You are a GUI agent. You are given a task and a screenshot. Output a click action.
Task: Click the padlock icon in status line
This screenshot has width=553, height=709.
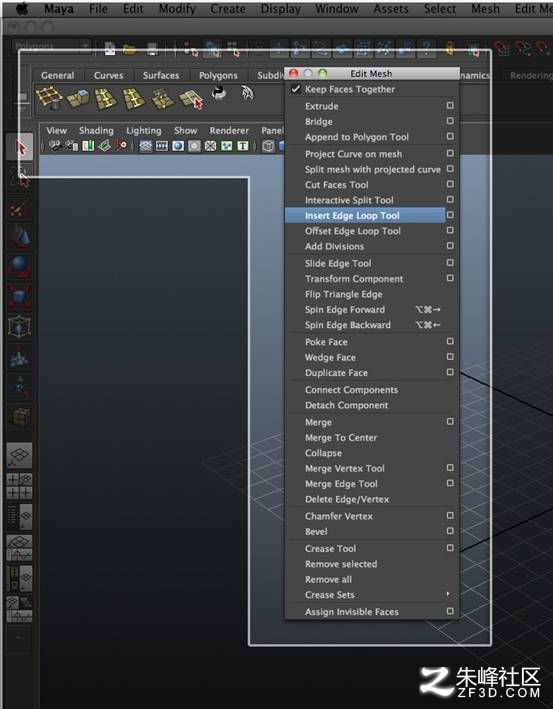449,48
